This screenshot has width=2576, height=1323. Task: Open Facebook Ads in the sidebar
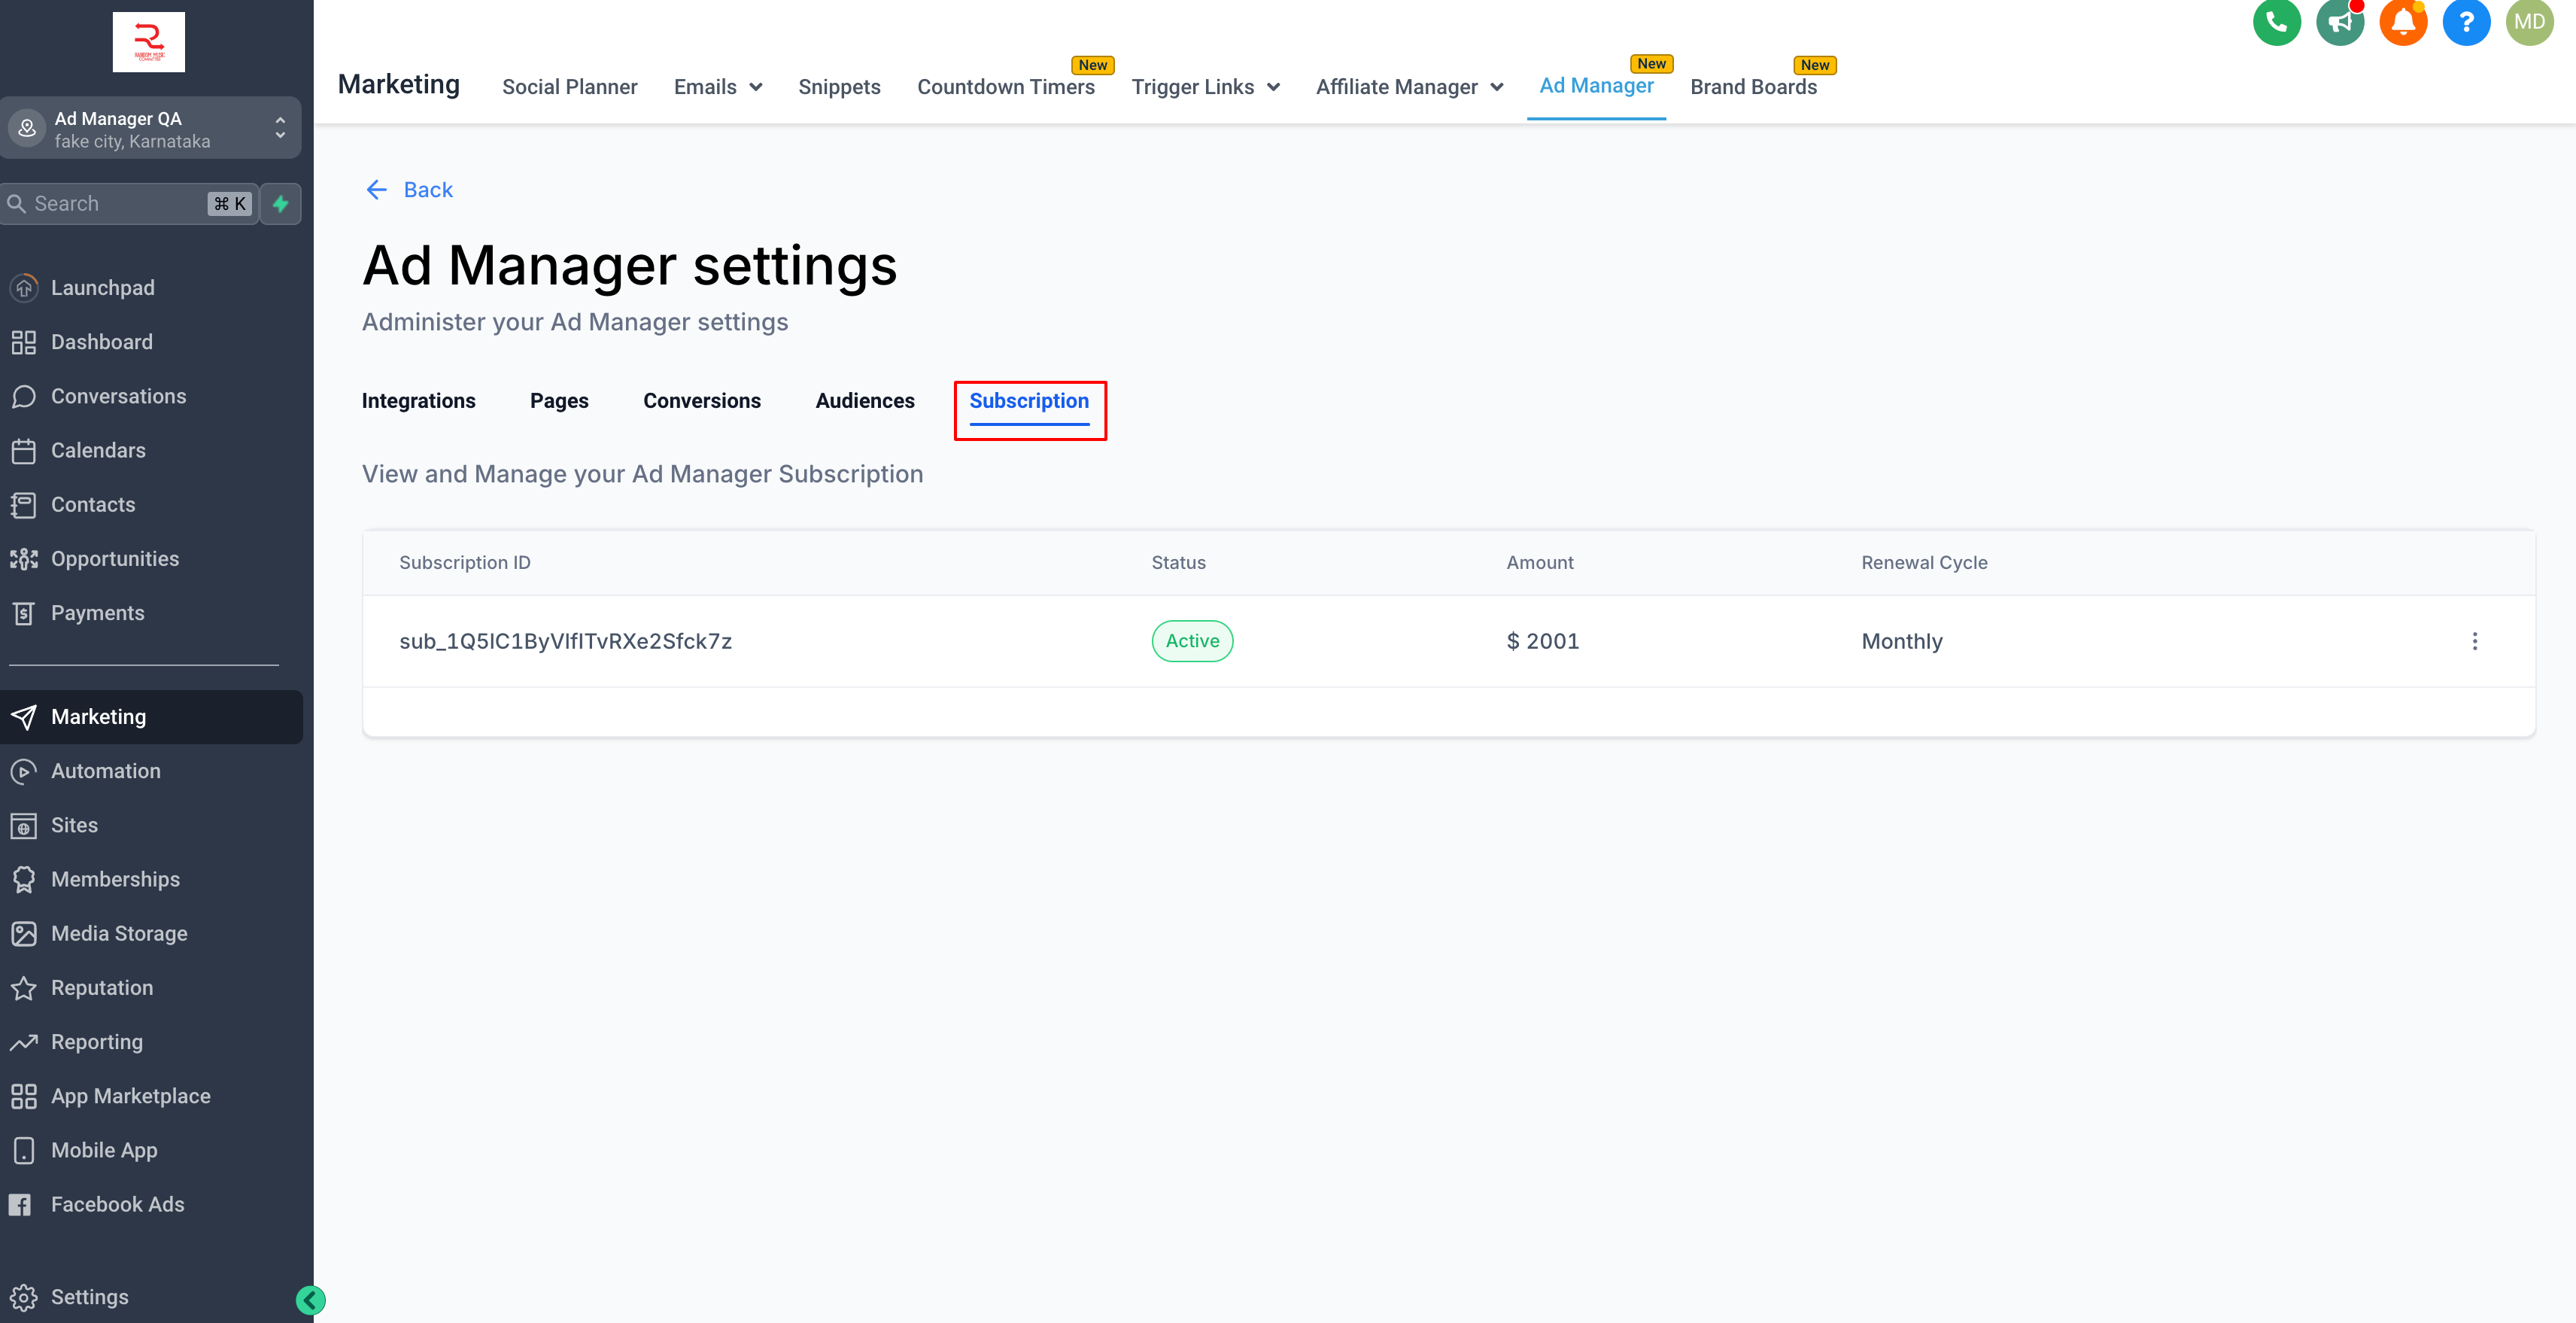pos(117,1204)
